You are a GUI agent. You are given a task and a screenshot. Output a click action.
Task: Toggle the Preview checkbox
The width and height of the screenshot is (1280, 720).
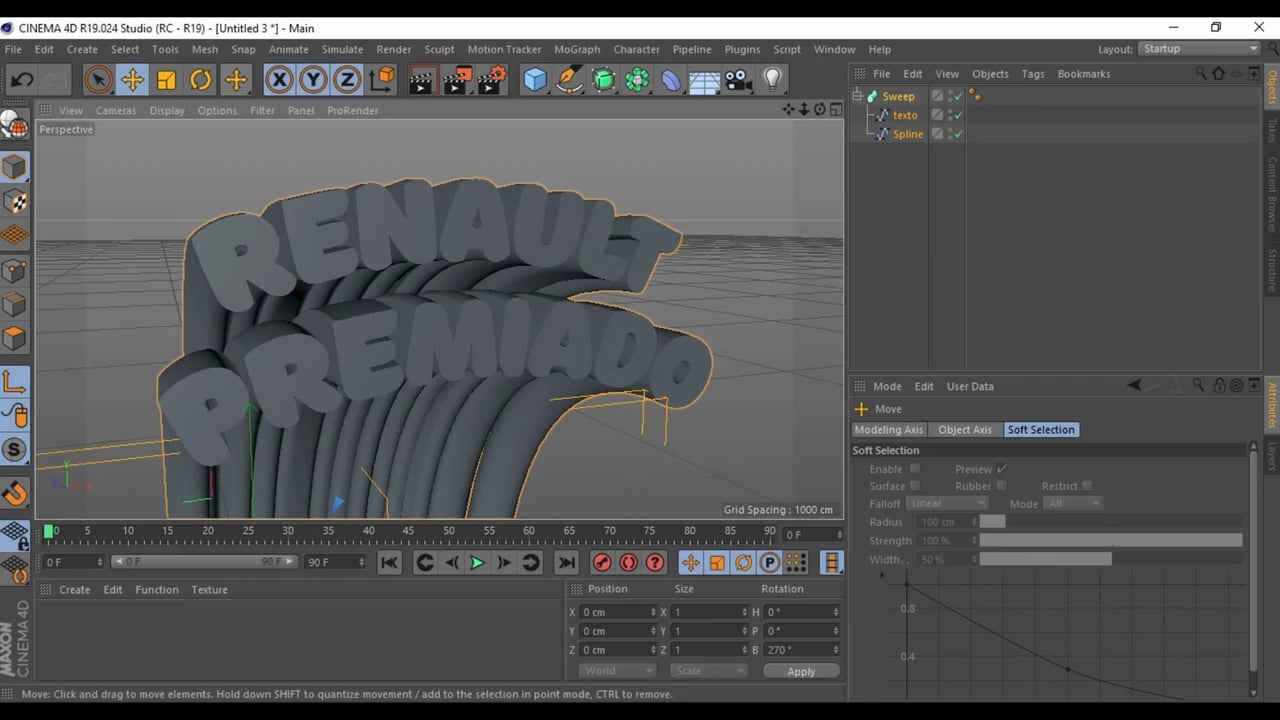point(1001,469)
